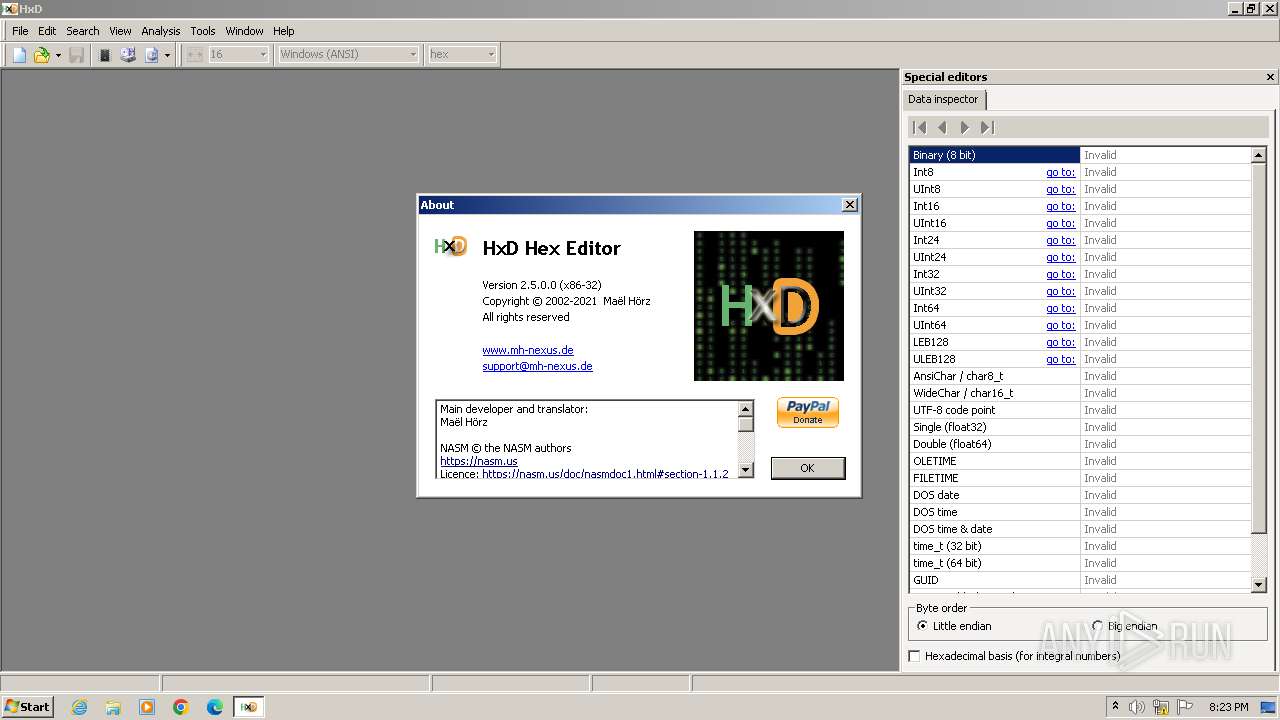
Task: Open the Windows (ANSI) encoding dropdown
Action: 348,54
